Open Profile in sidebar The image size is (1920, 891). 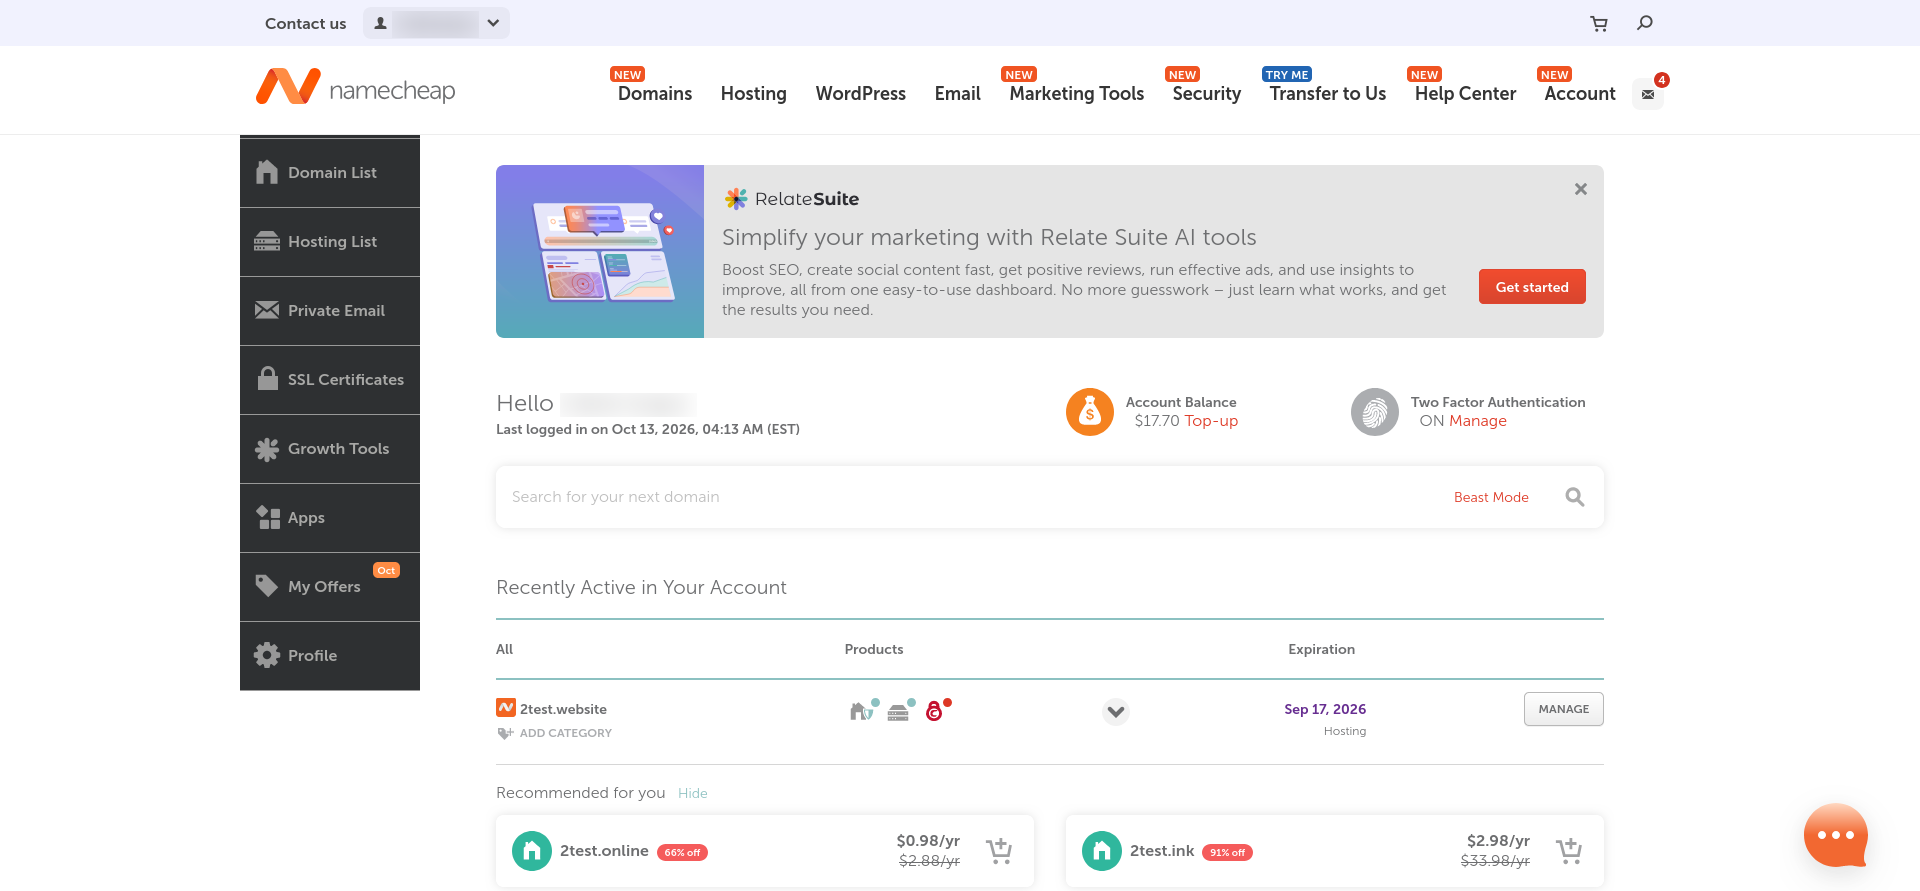pos(330,656)
